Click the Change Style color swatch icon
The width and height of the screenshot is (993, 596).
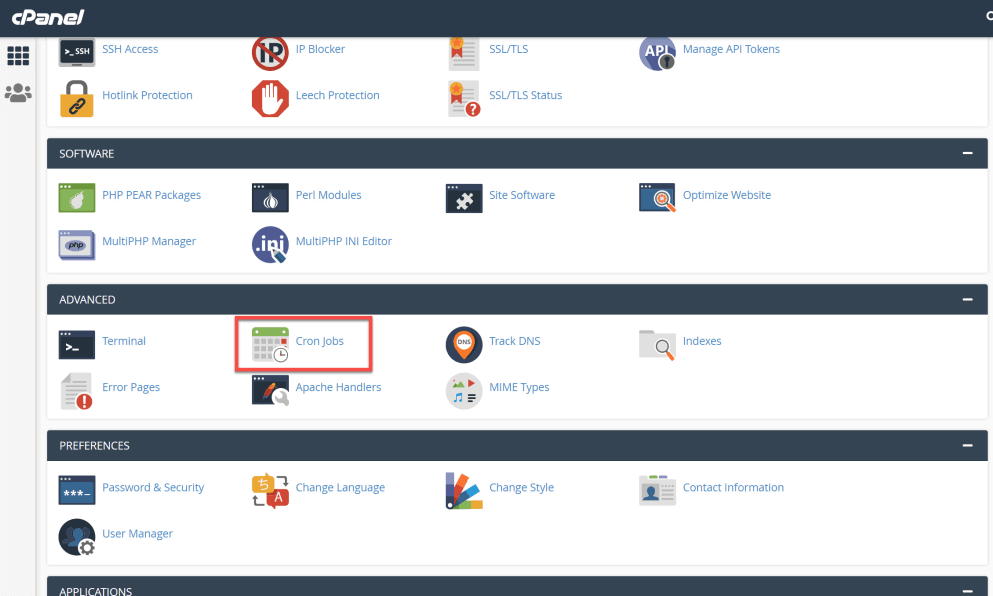click(464, 489)
